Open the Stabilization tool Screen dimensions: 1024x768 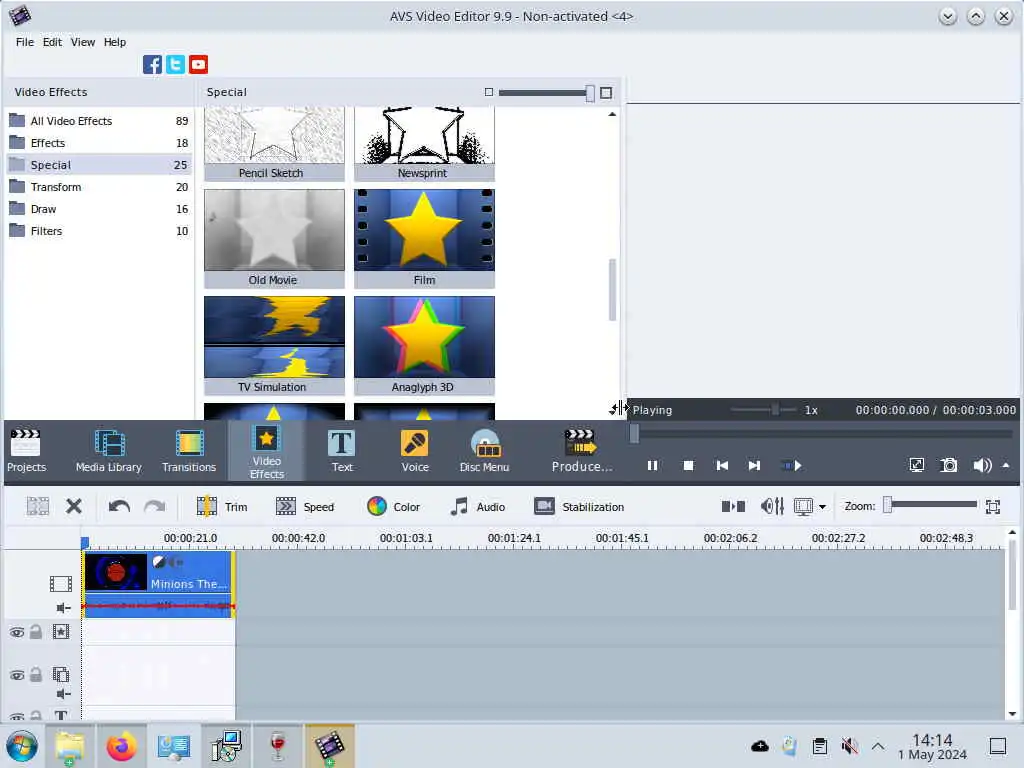pyautogui.click(x=579, y=507)
